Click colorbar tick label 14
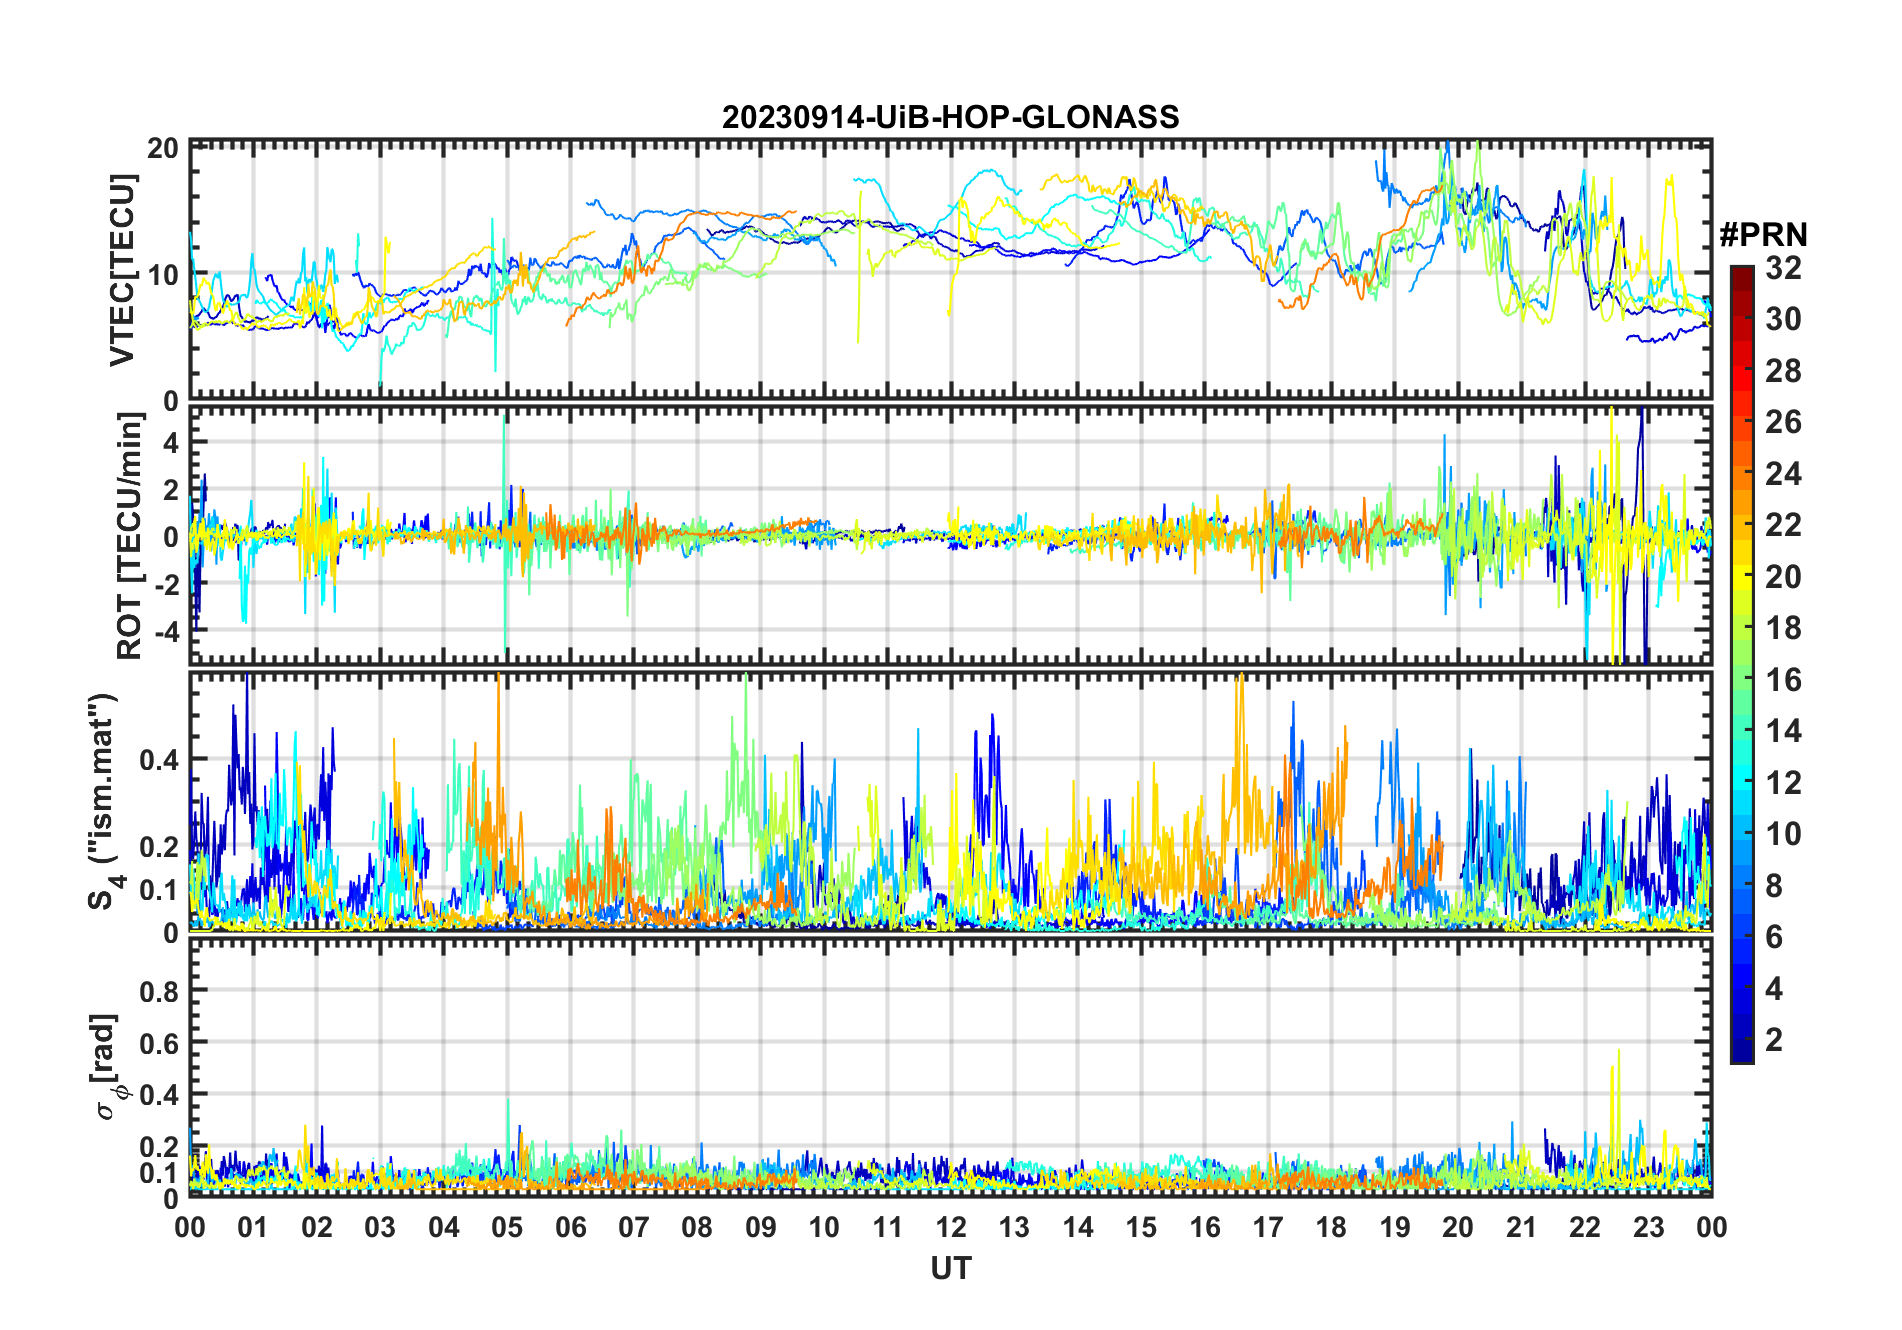This screenshot has height=1330, width=1902. (x=1783, y=731)
